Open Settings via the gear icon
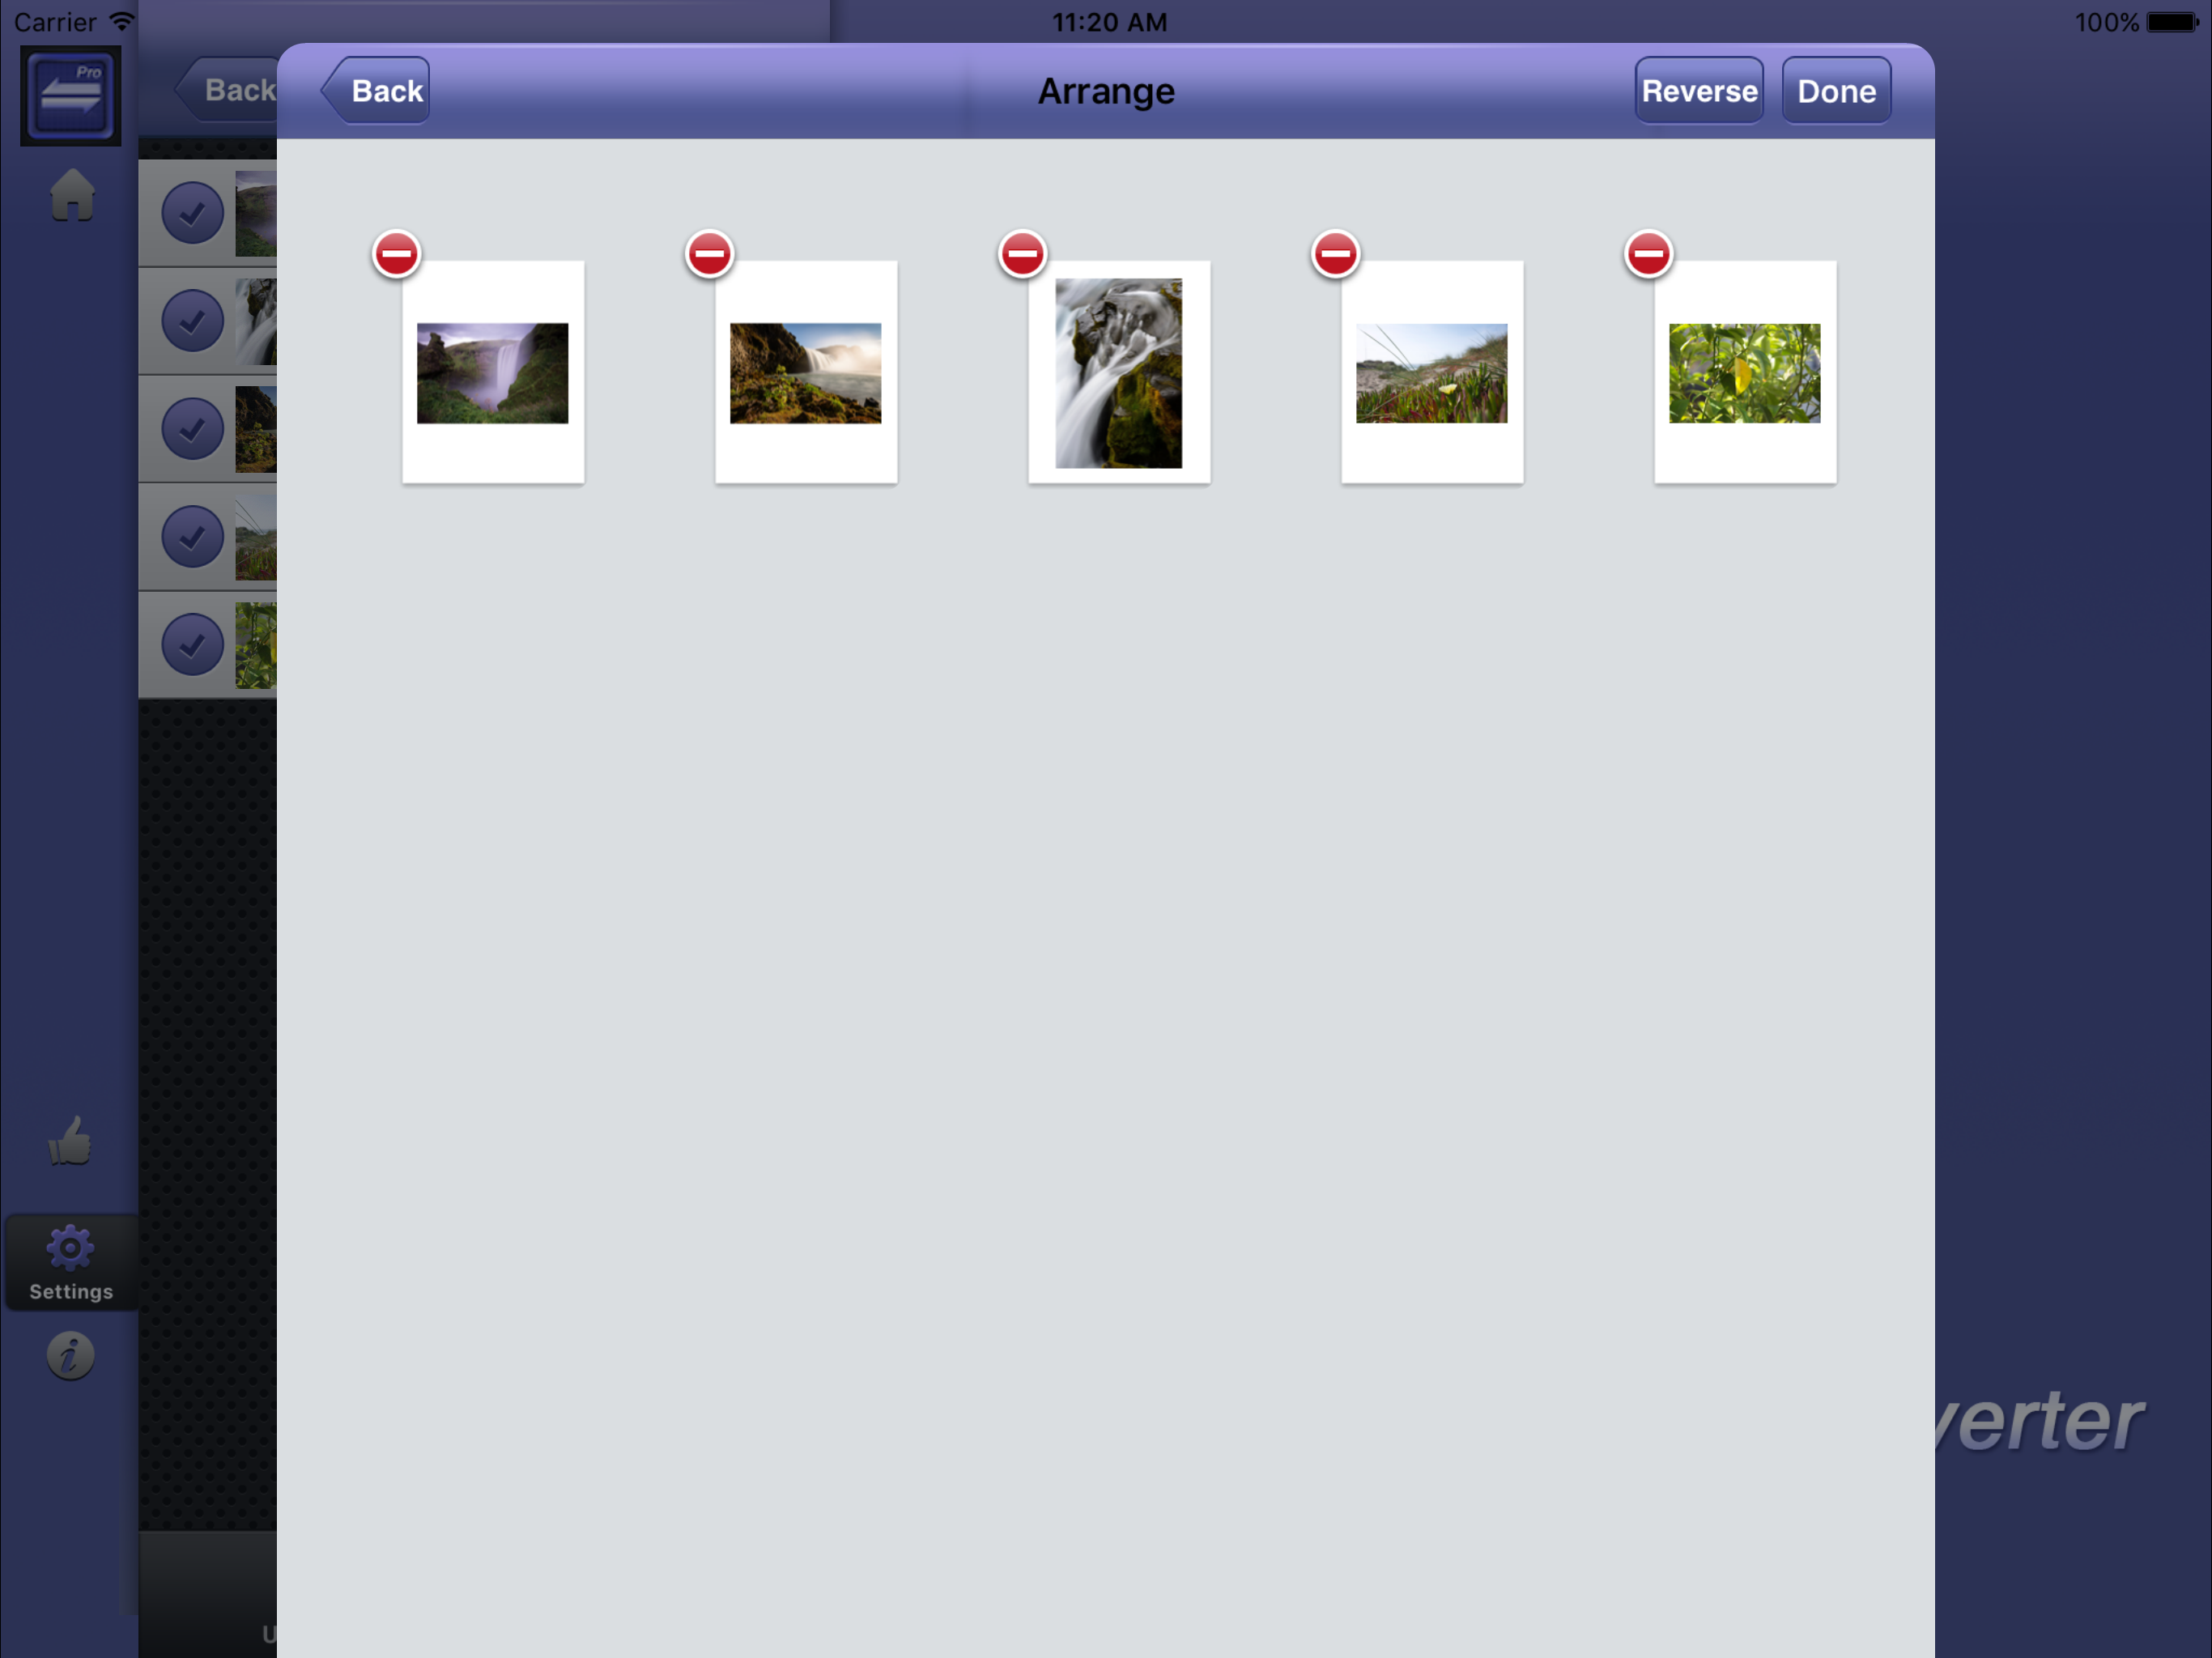Viewport: 2212px width, 1658px height. [x=70, y=1248]
